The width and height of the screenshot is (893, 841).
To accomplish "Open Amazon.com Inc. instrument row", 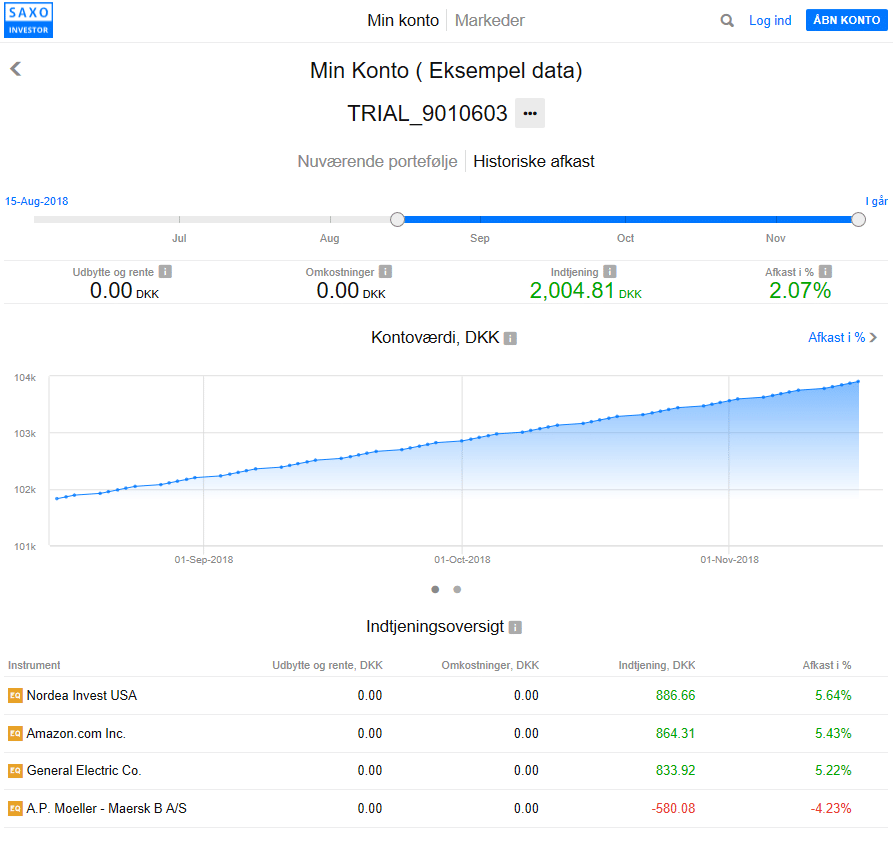I will point(446,733).
